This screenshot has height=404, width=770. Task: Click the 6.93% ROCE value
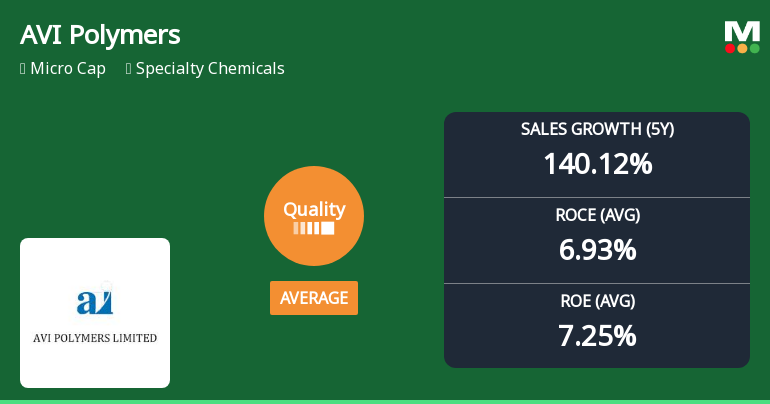(x=597, y=250)
